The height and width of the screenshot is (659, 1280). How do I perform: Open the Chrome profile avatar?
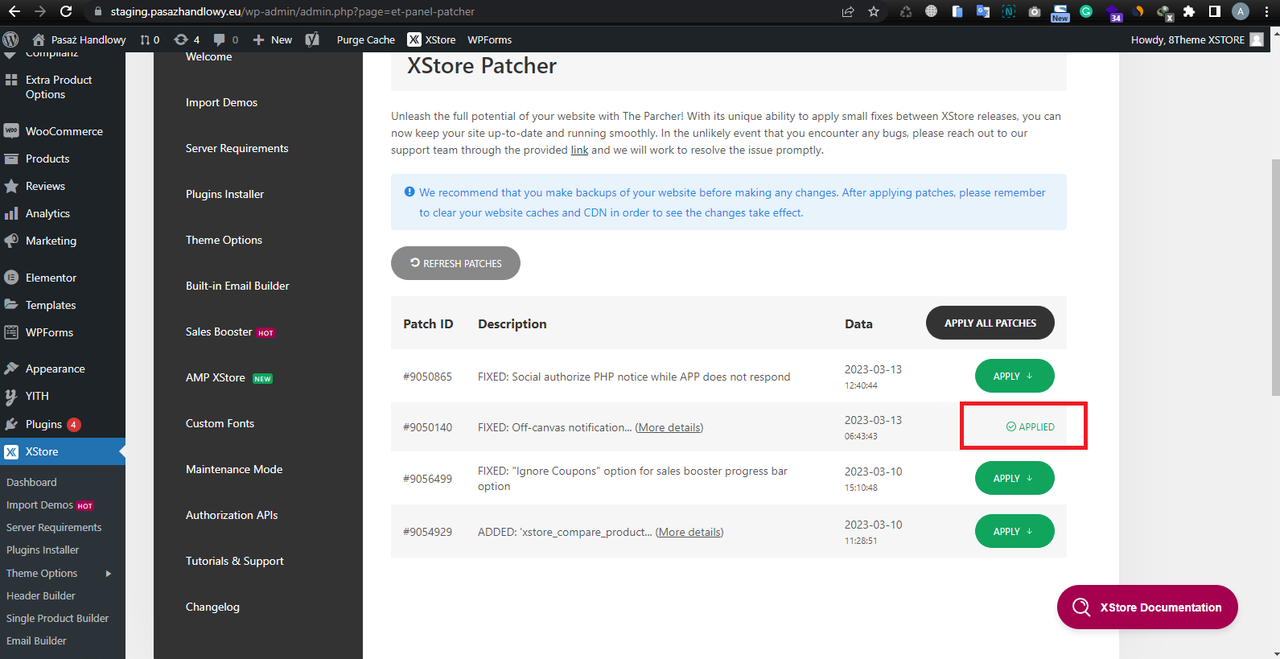[1240, 12]
